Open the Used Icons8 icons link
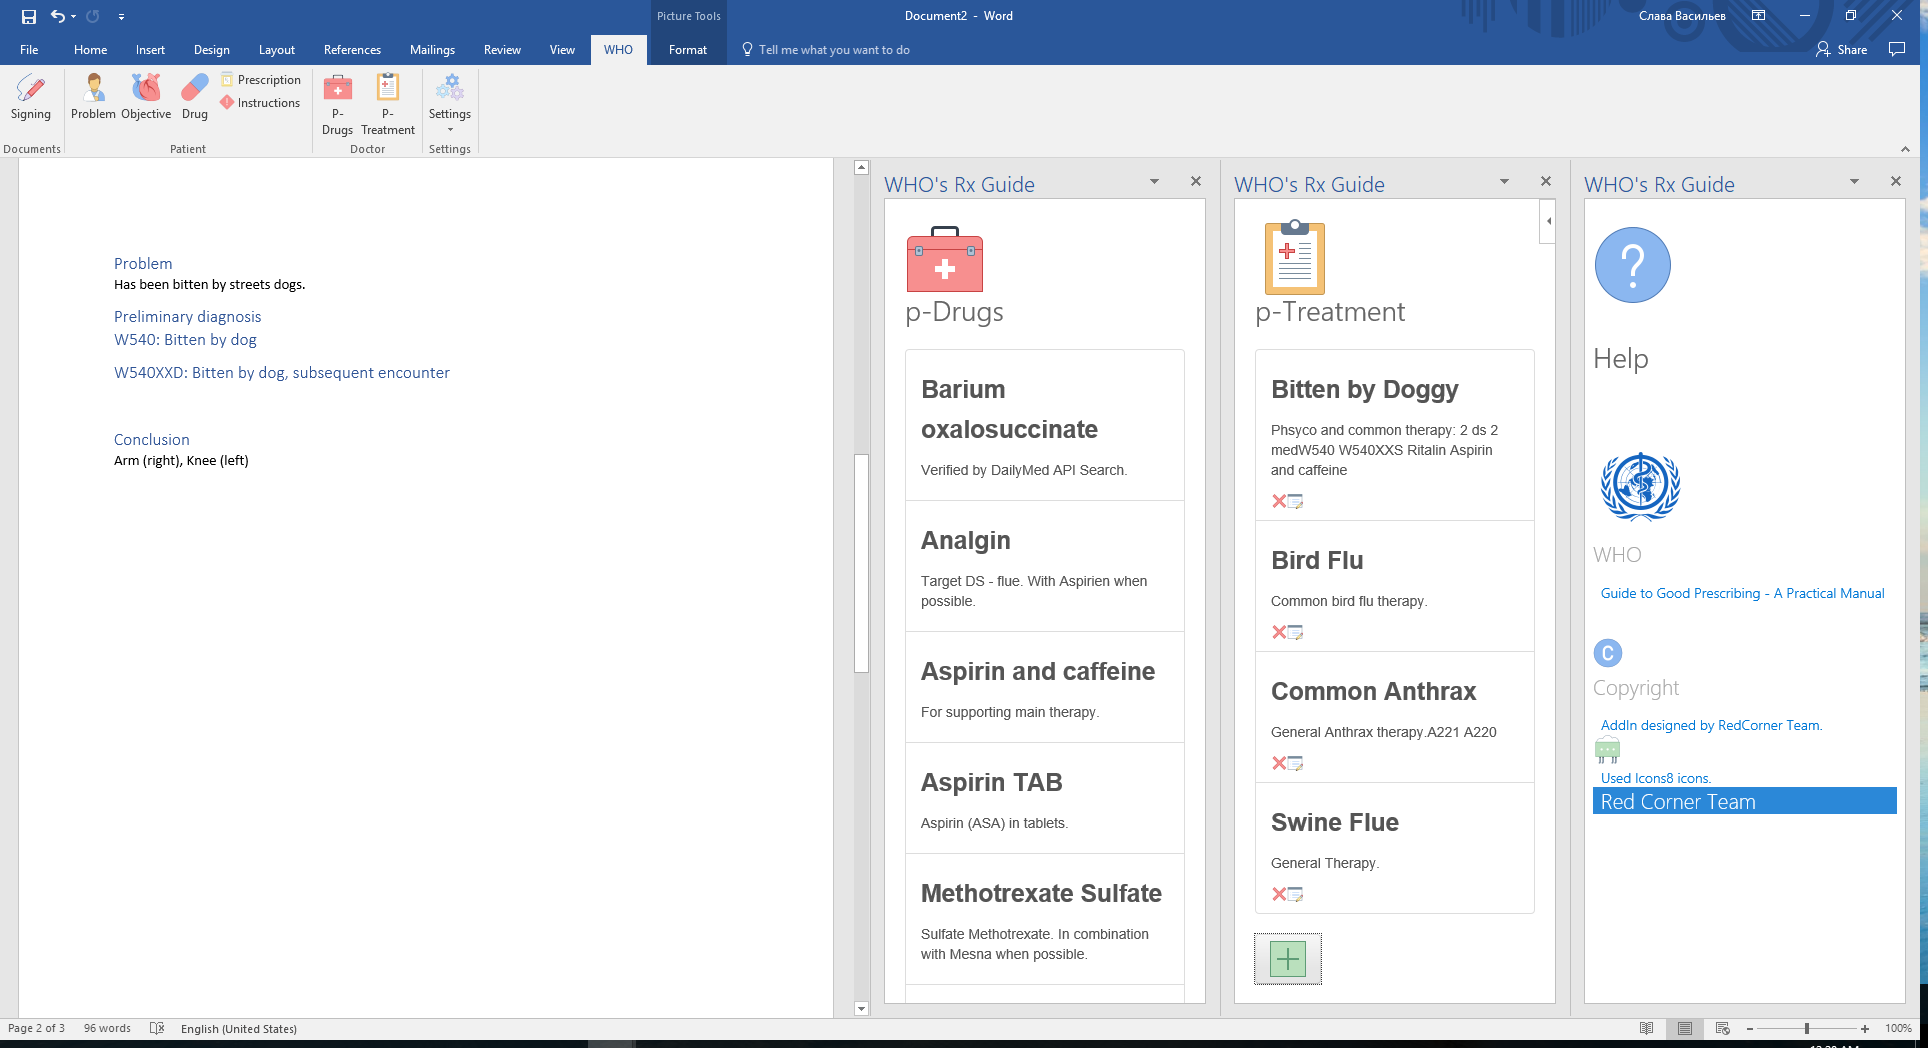This screenshot has width=1928, height=1048. click(x=1655, y=778)
